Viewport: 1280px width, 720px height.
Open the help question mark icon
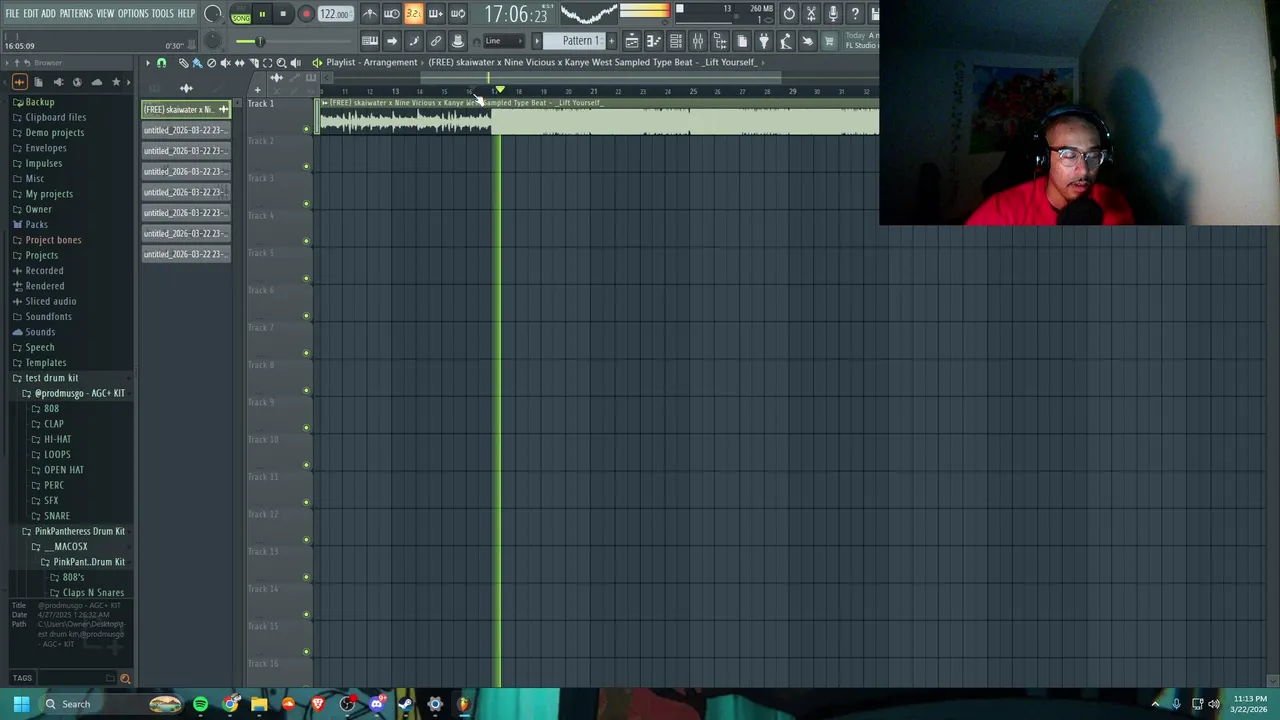[x=855, y=14]
